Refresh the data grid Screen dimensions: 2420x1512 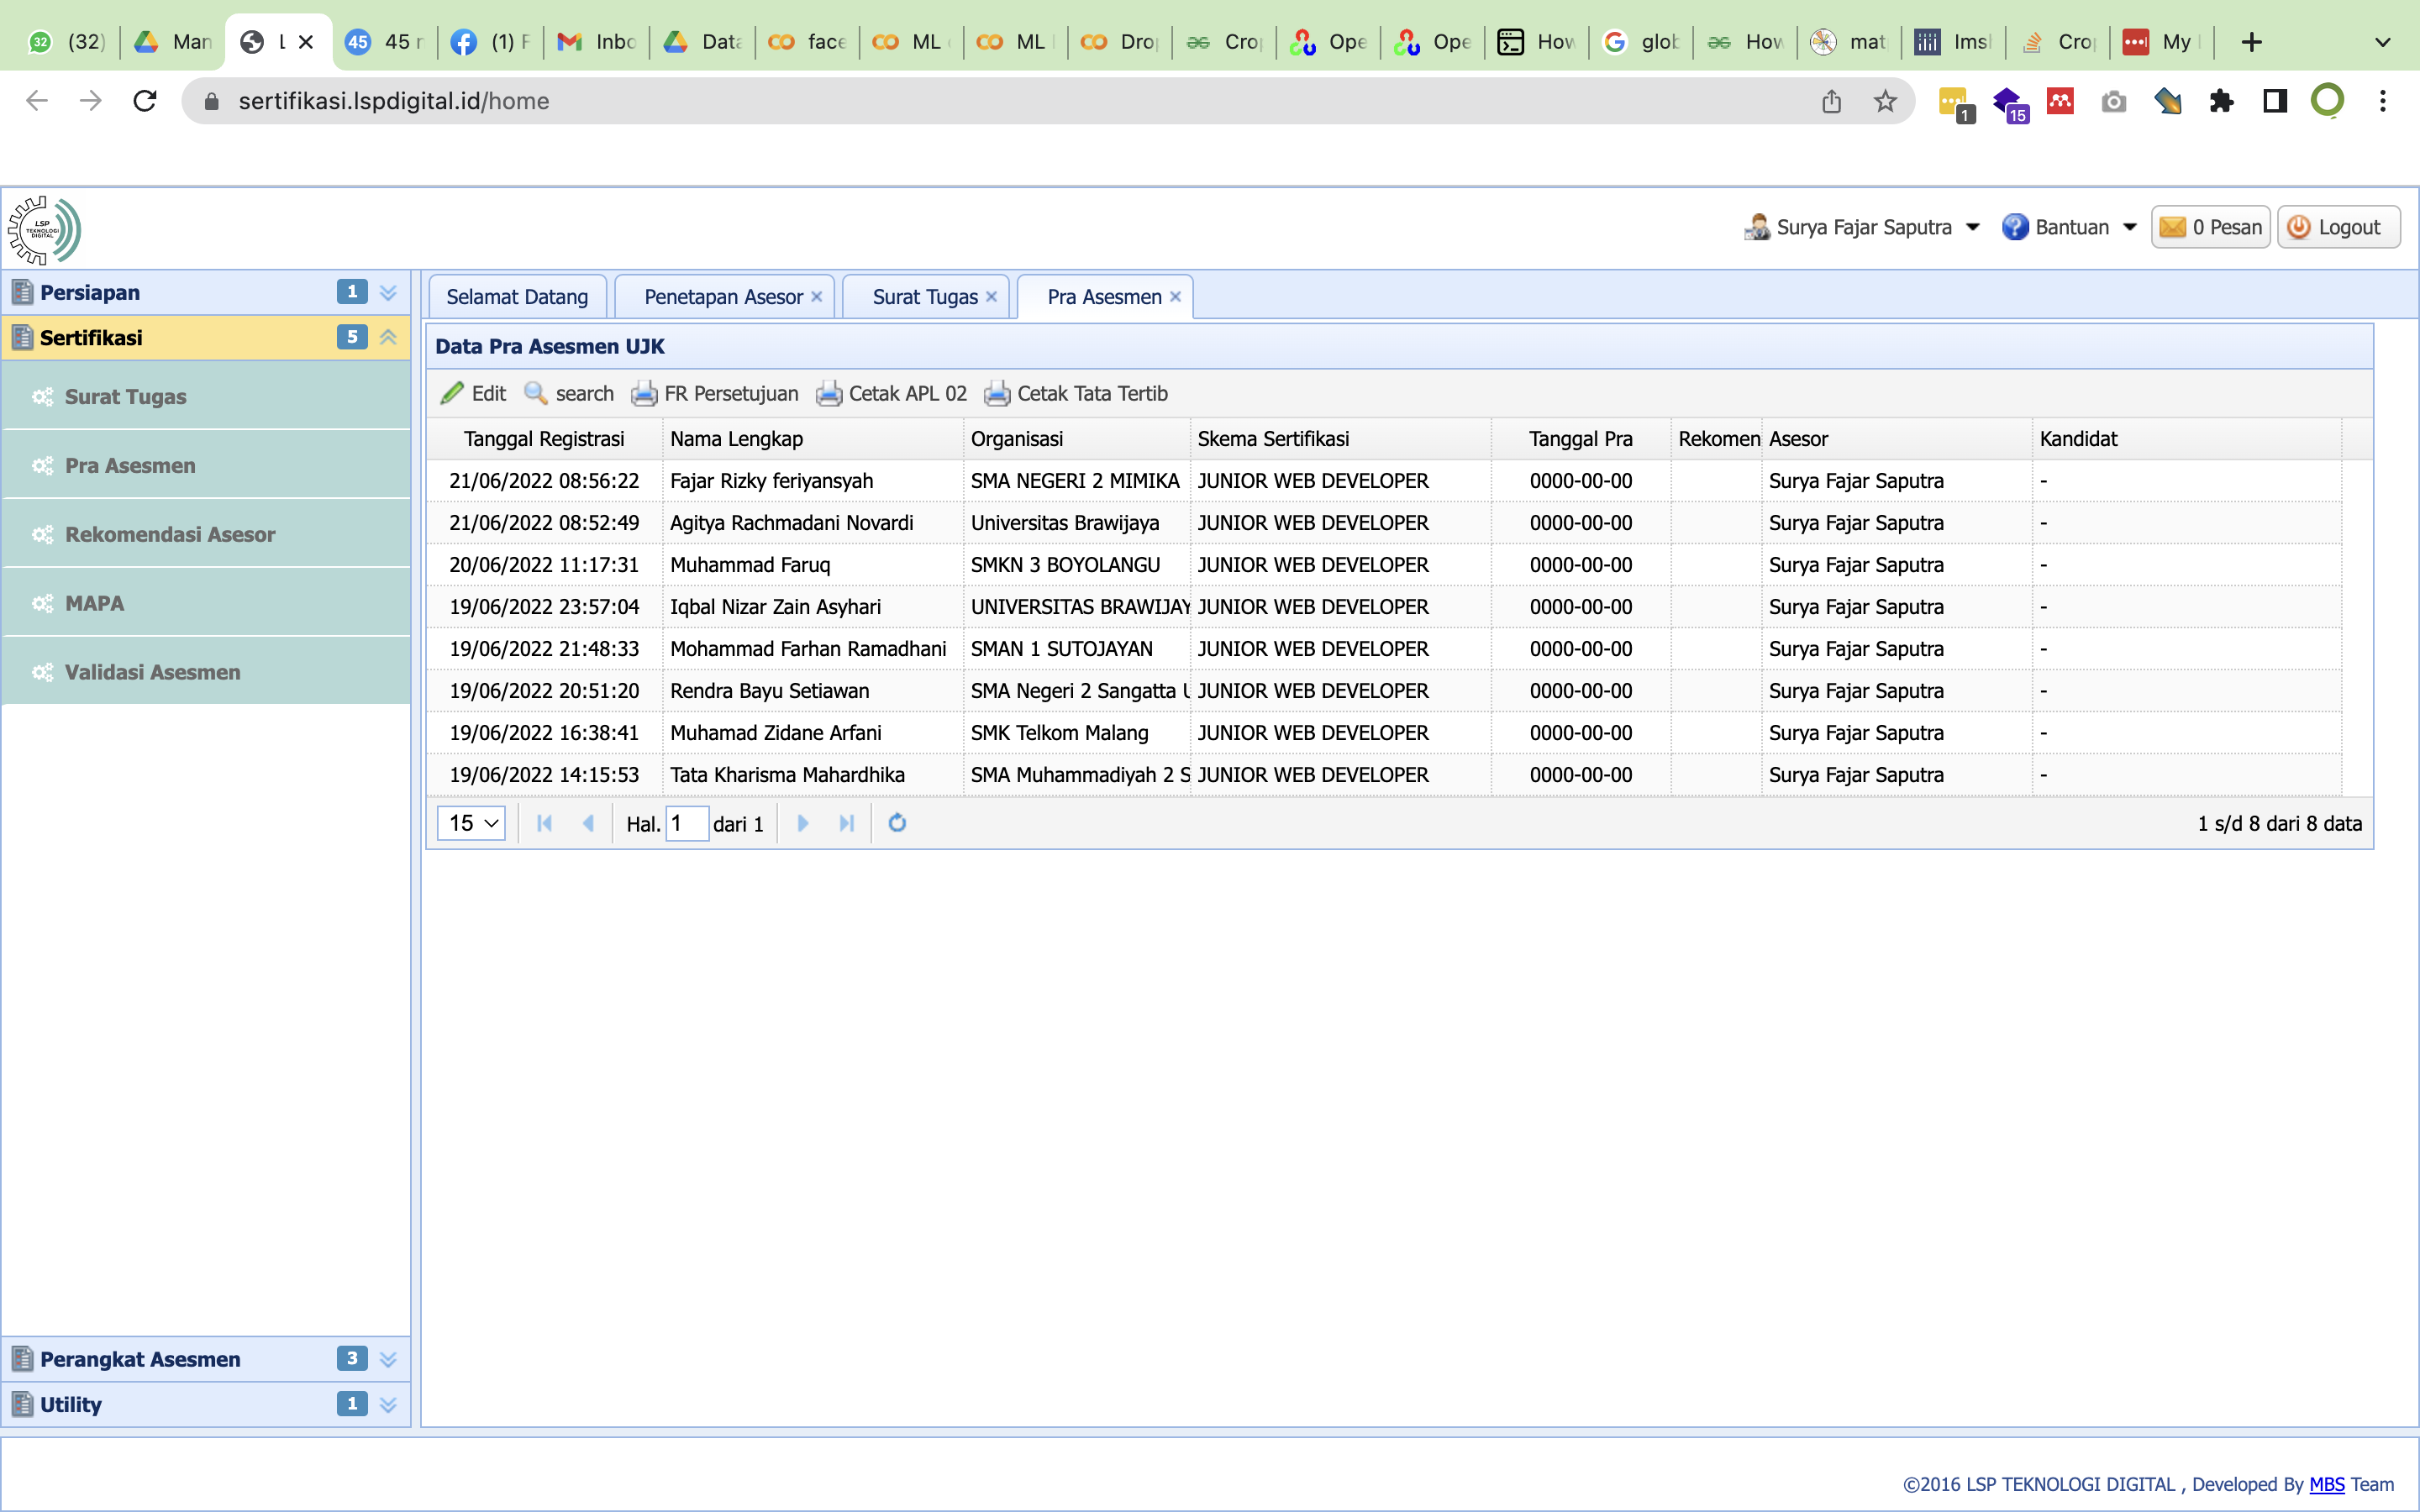coord(897,823)
